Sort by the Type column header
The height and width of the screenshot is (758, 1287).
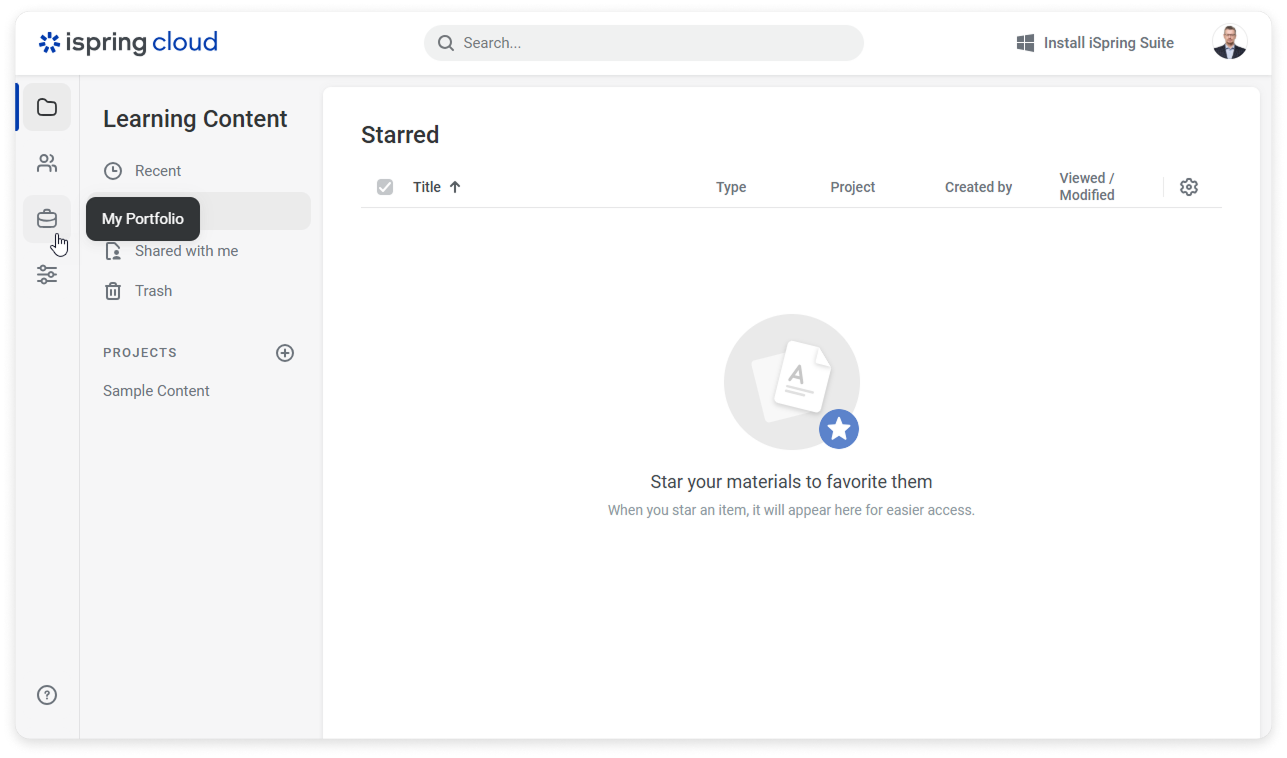pyautogui.click(x=731, y=187)
